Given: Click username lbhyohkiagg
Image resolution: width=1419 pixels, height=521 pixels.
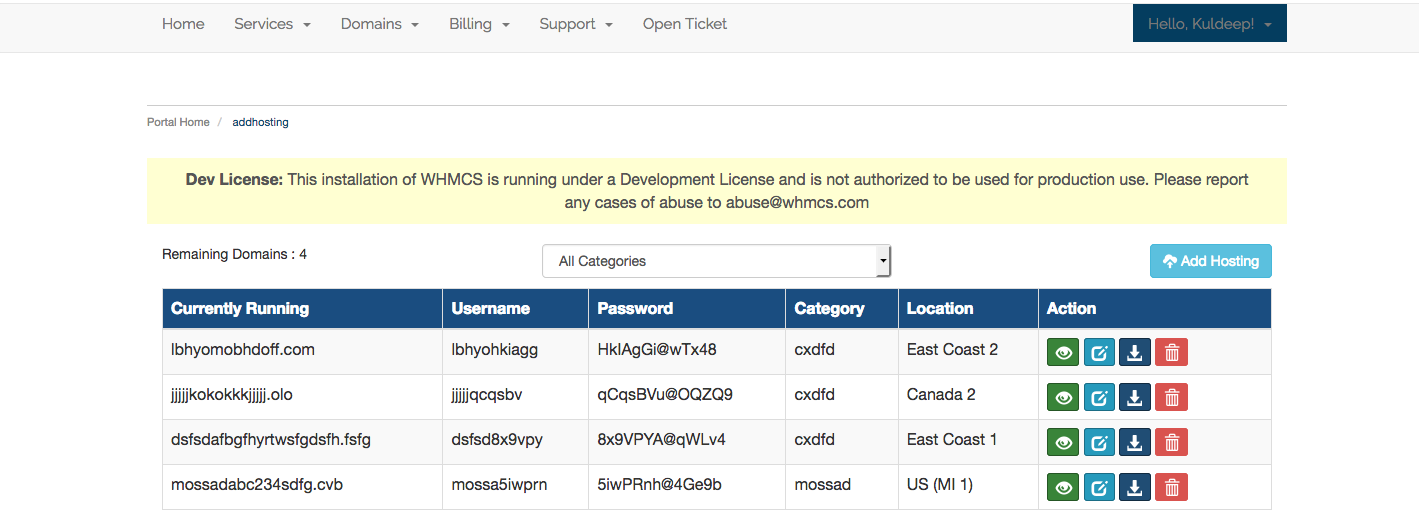Looking at the screenshot, I should [495, 350].
